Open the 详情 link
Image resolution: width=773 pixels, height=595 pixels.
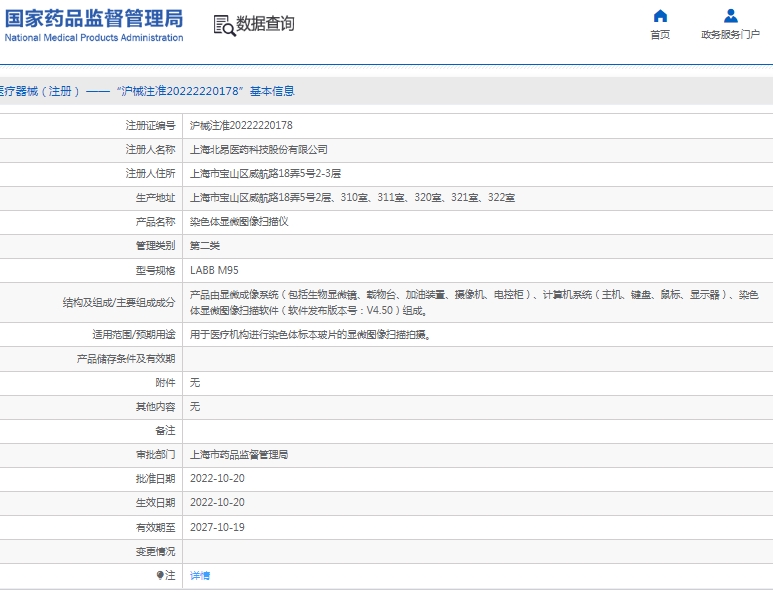coord(200,575)
